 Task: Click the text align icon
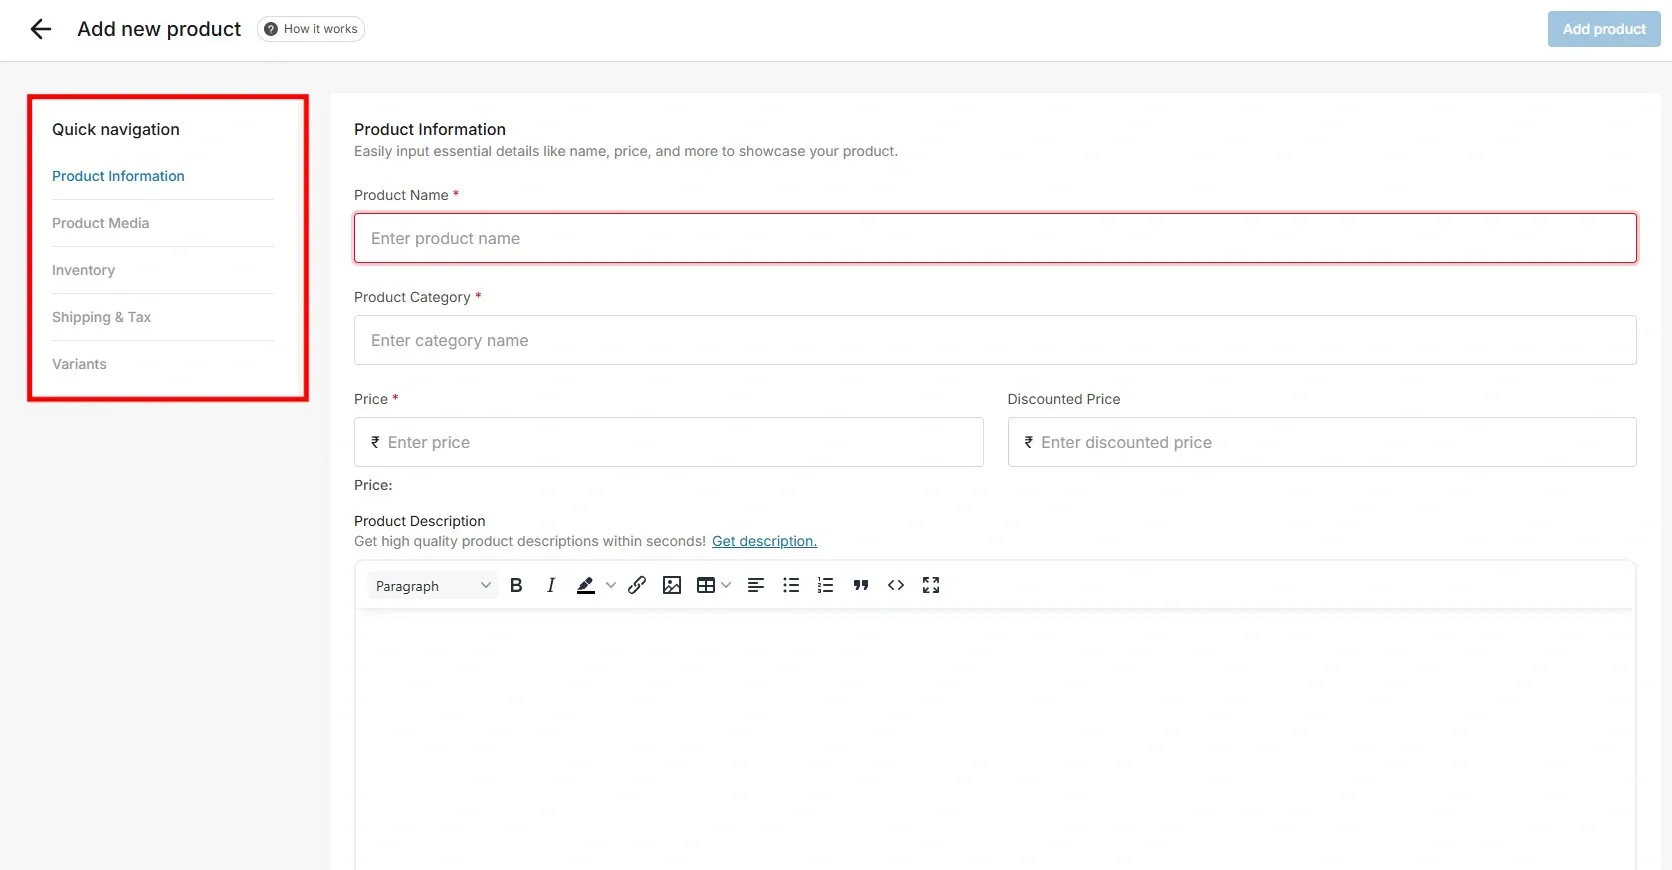[756, 586]
